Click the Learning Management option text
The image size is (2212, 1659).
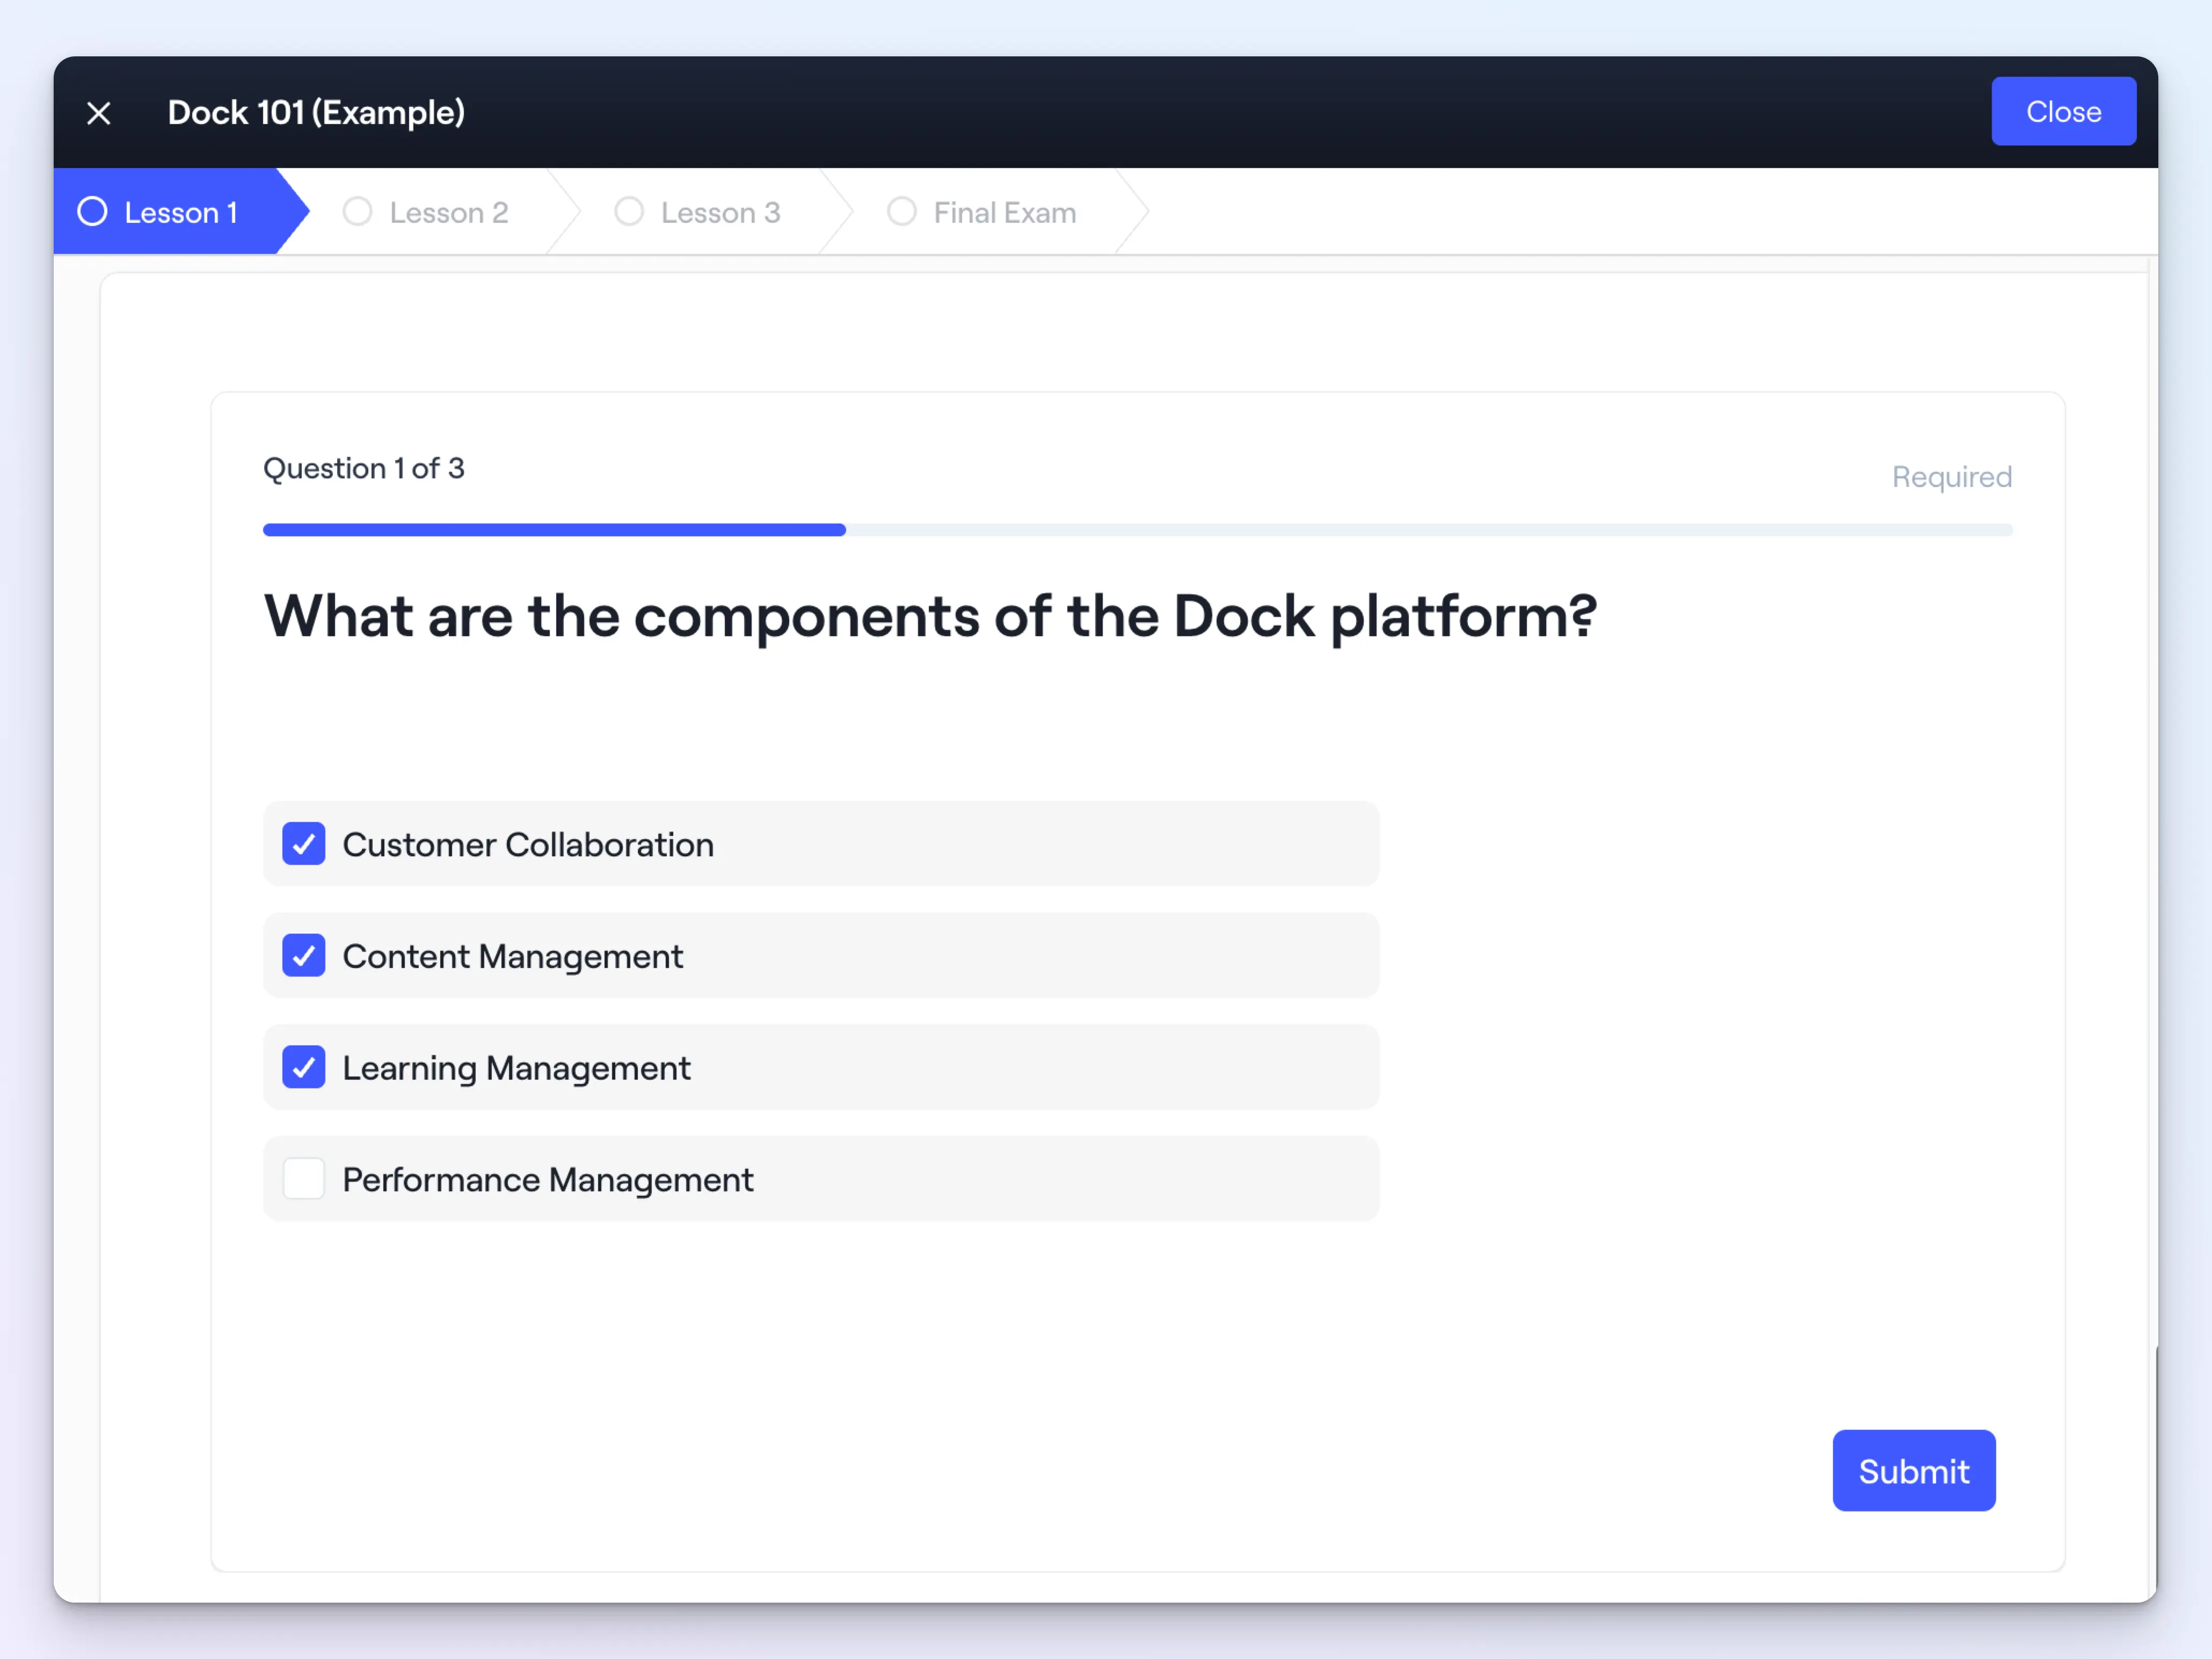pos(516,1068)
